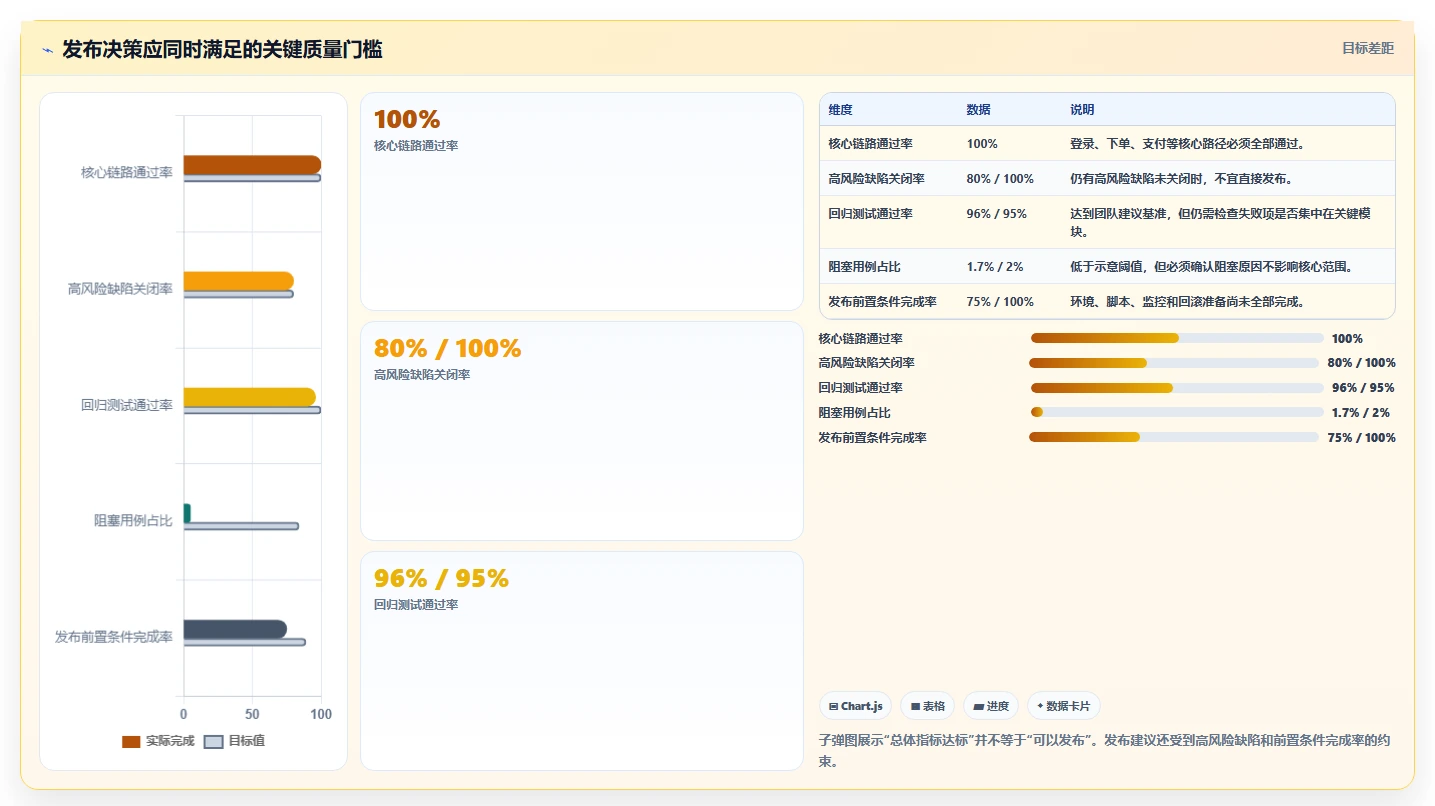The width and height of the screenshot is (1435, 806).
Task: Click the Chart.js tag pill
Action: pos(855,706)
